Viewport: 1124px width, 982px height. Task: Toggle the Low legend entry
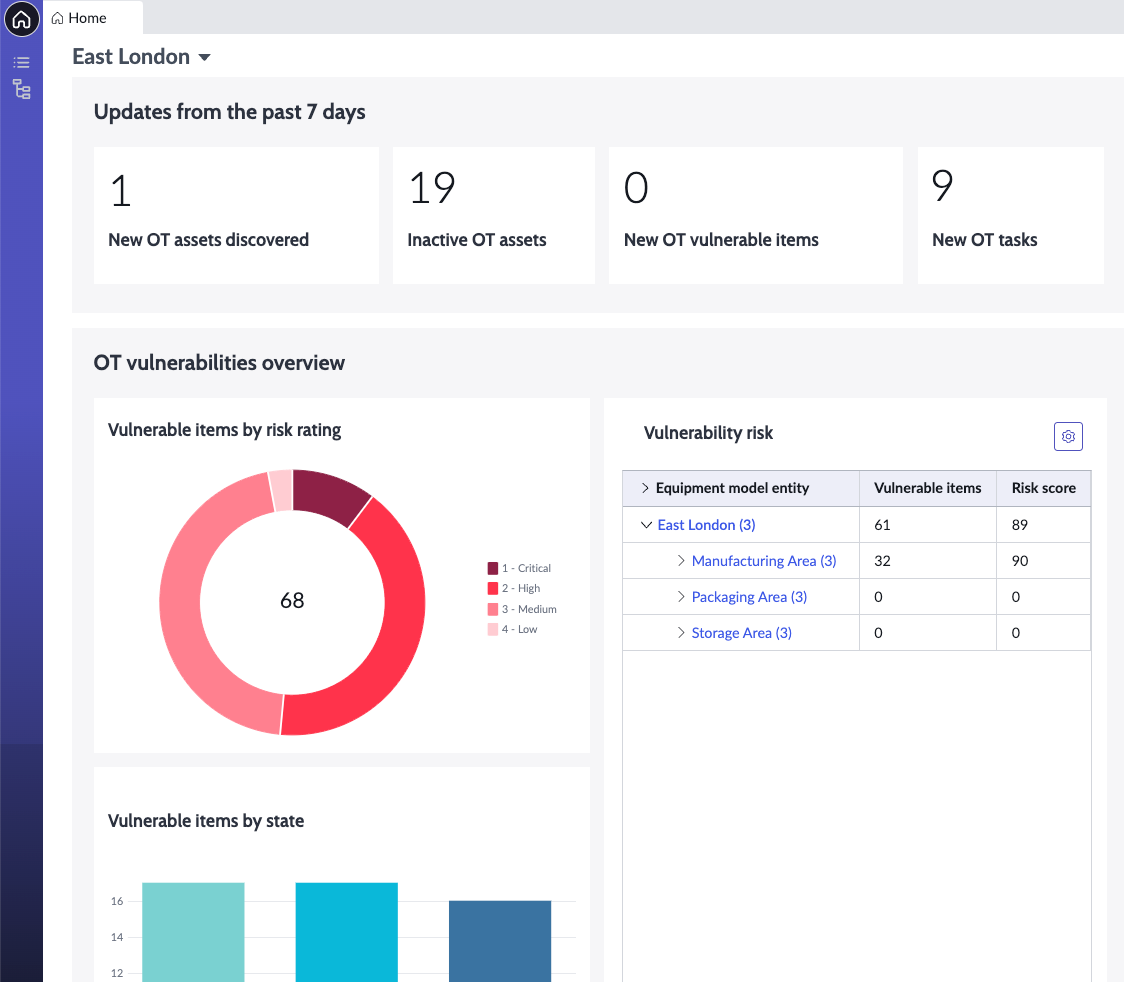[x=513, y=629]
